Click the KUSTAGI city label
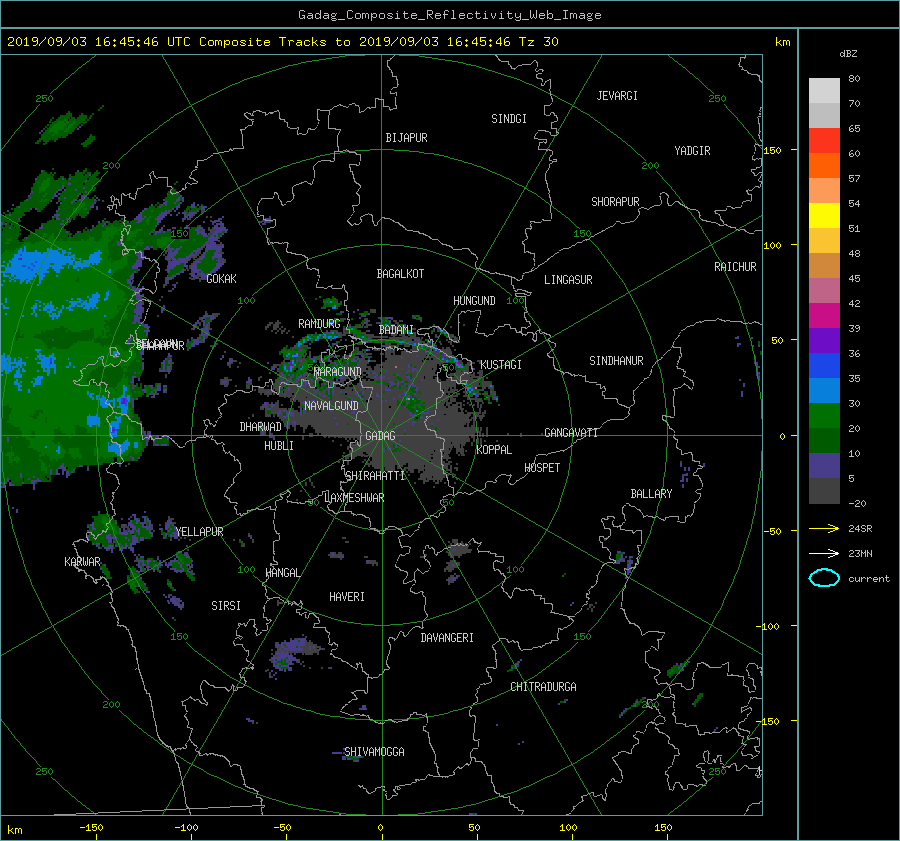The height and width of the screenshot is (841, 900). click(501, 365)
